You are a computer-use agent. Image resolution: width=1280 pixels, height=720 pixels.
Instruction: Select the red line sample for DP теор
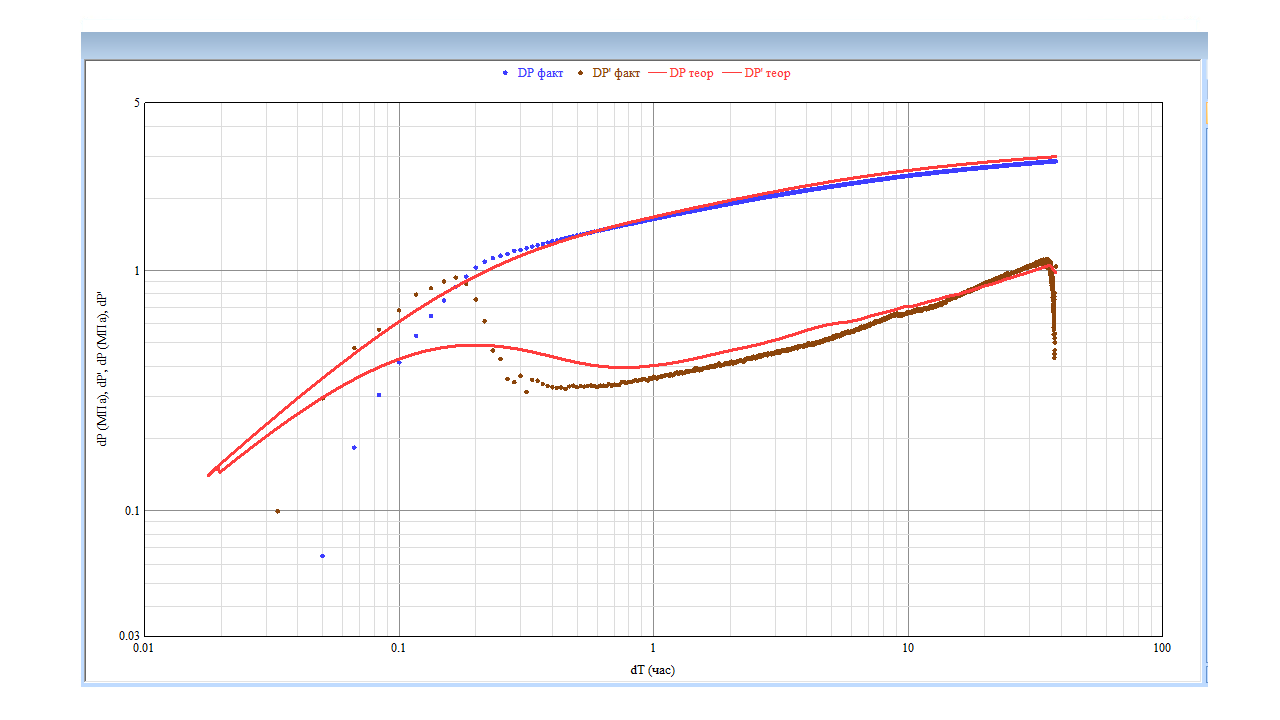(657, 73)
